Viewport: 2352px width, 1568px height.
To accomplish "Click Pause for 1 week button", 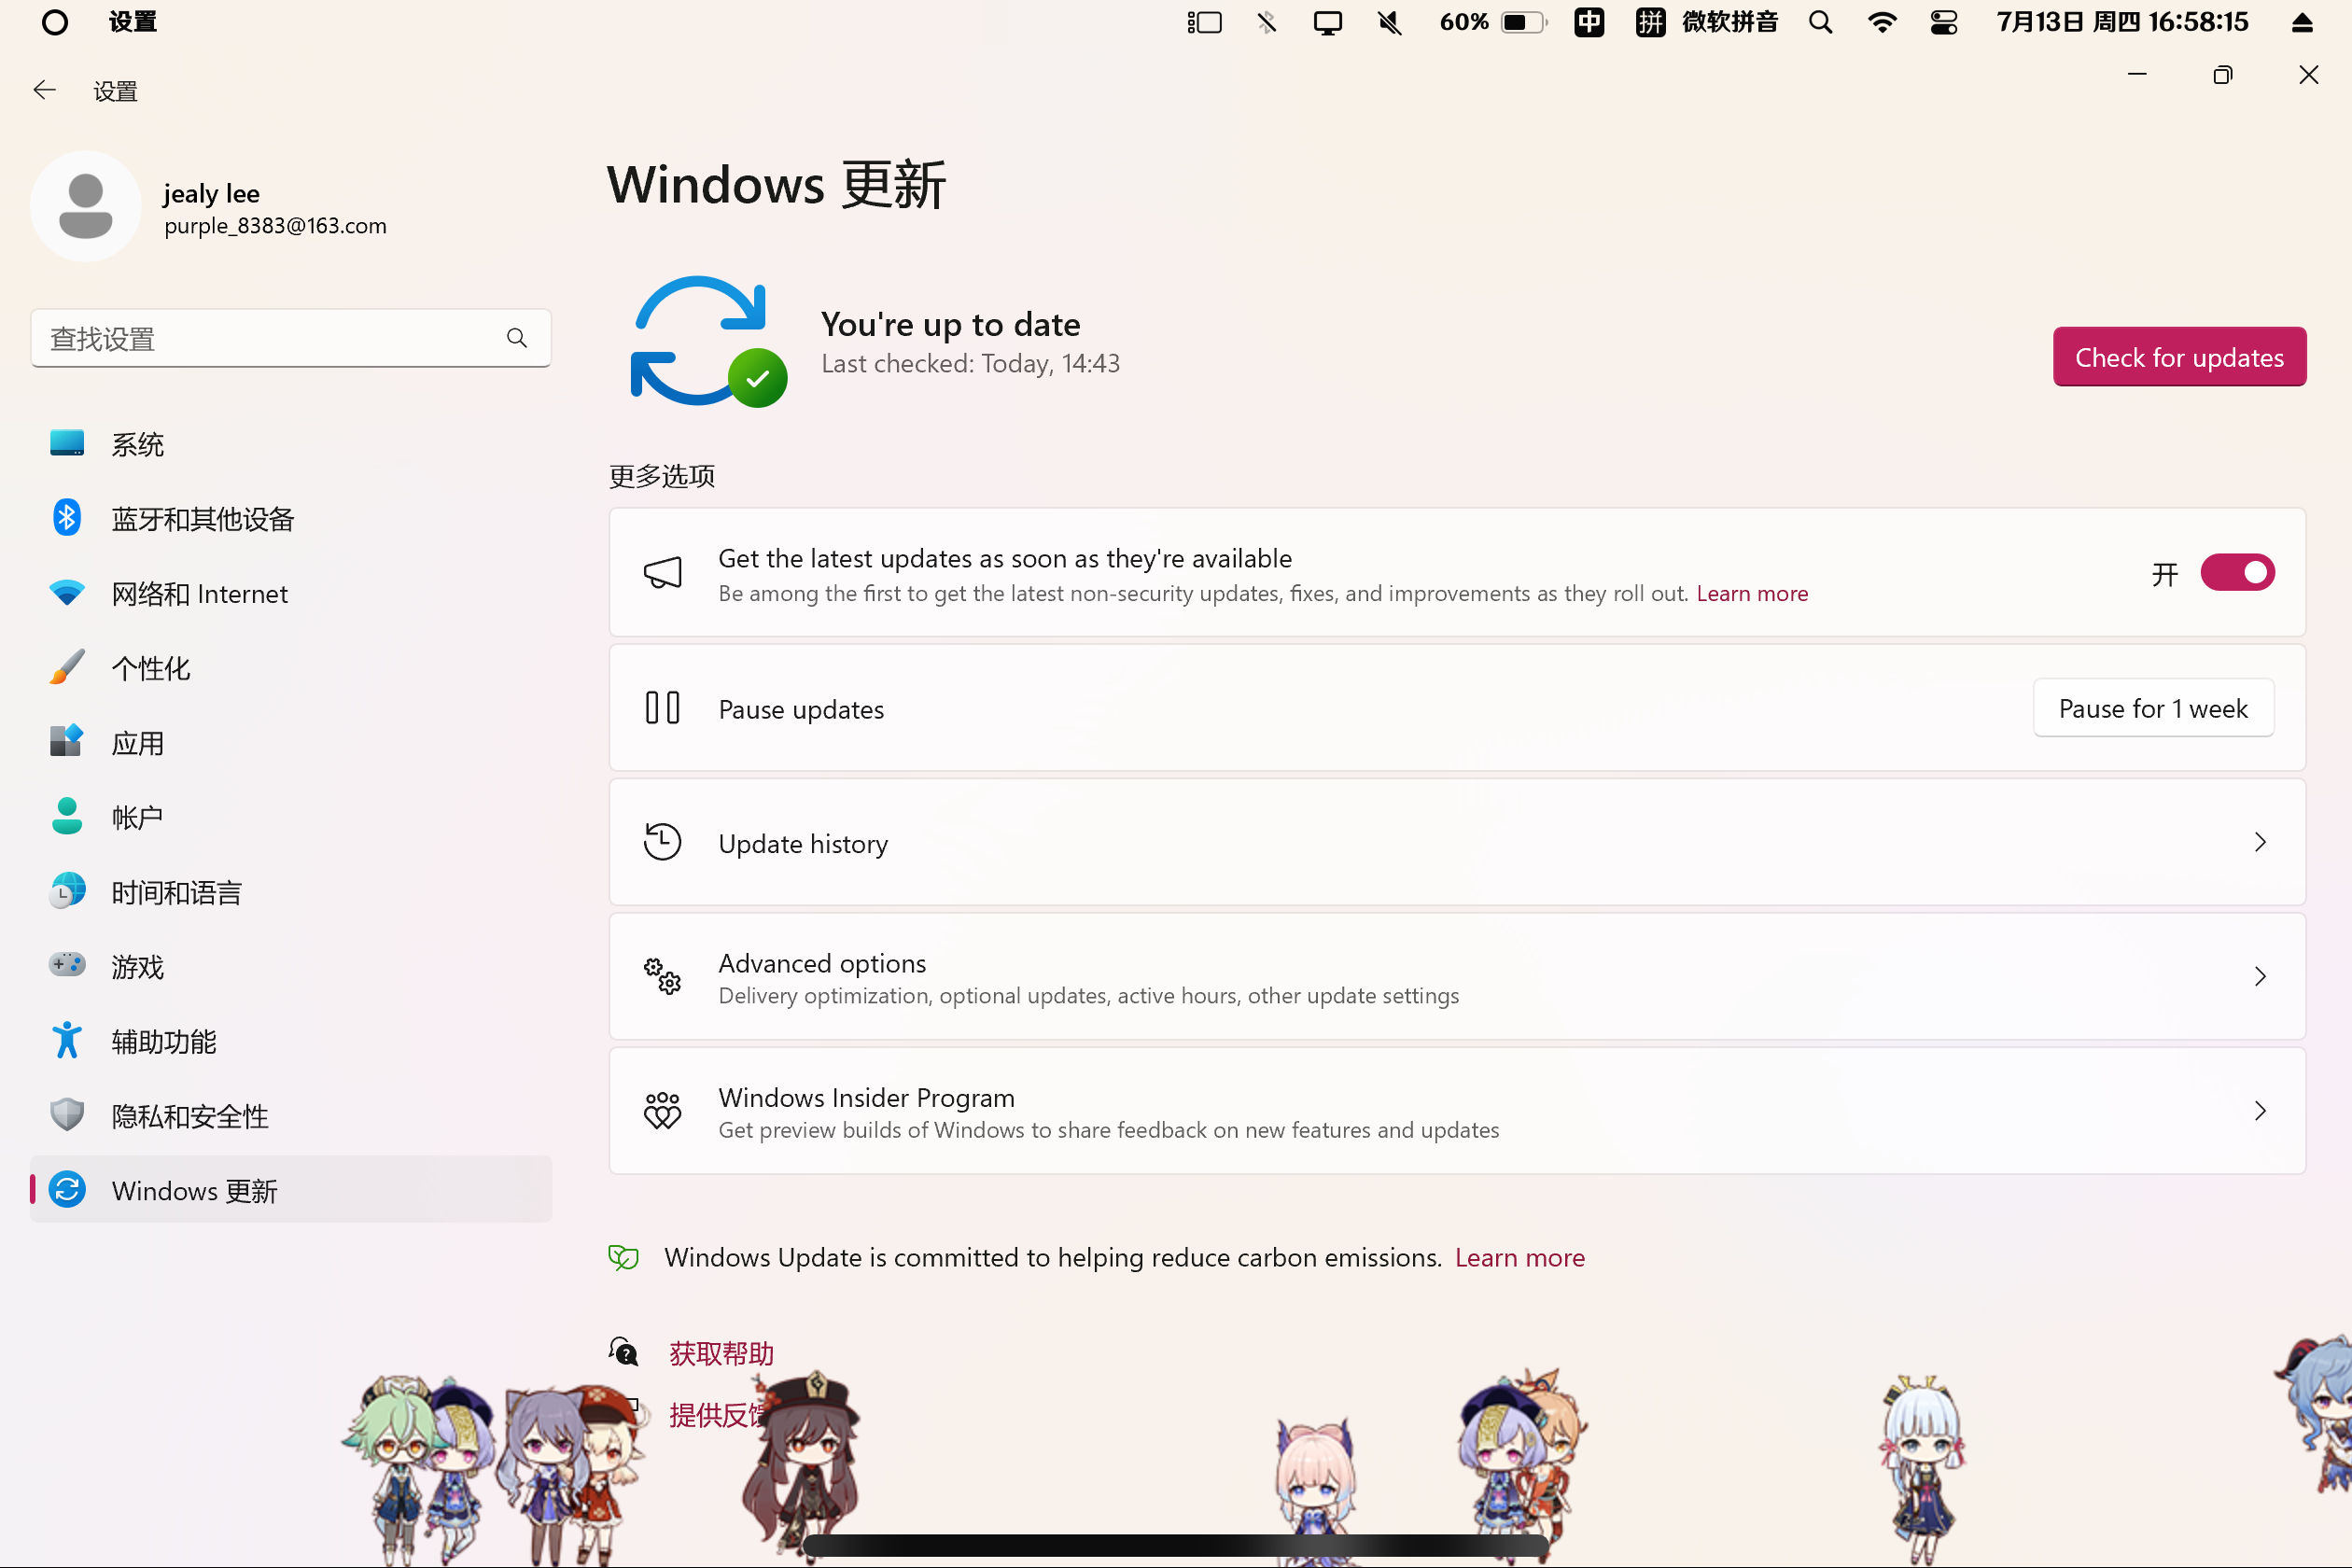I will (2153, 708).
